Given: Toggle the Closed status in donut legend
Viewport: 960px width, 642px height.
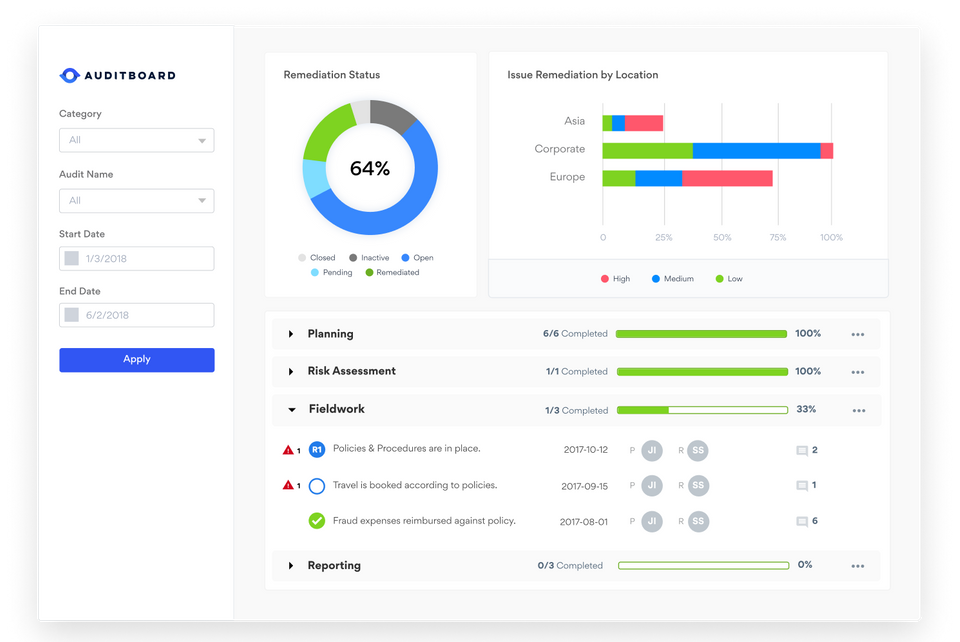Looking at the screenshot, I should [x=312, y=257].
